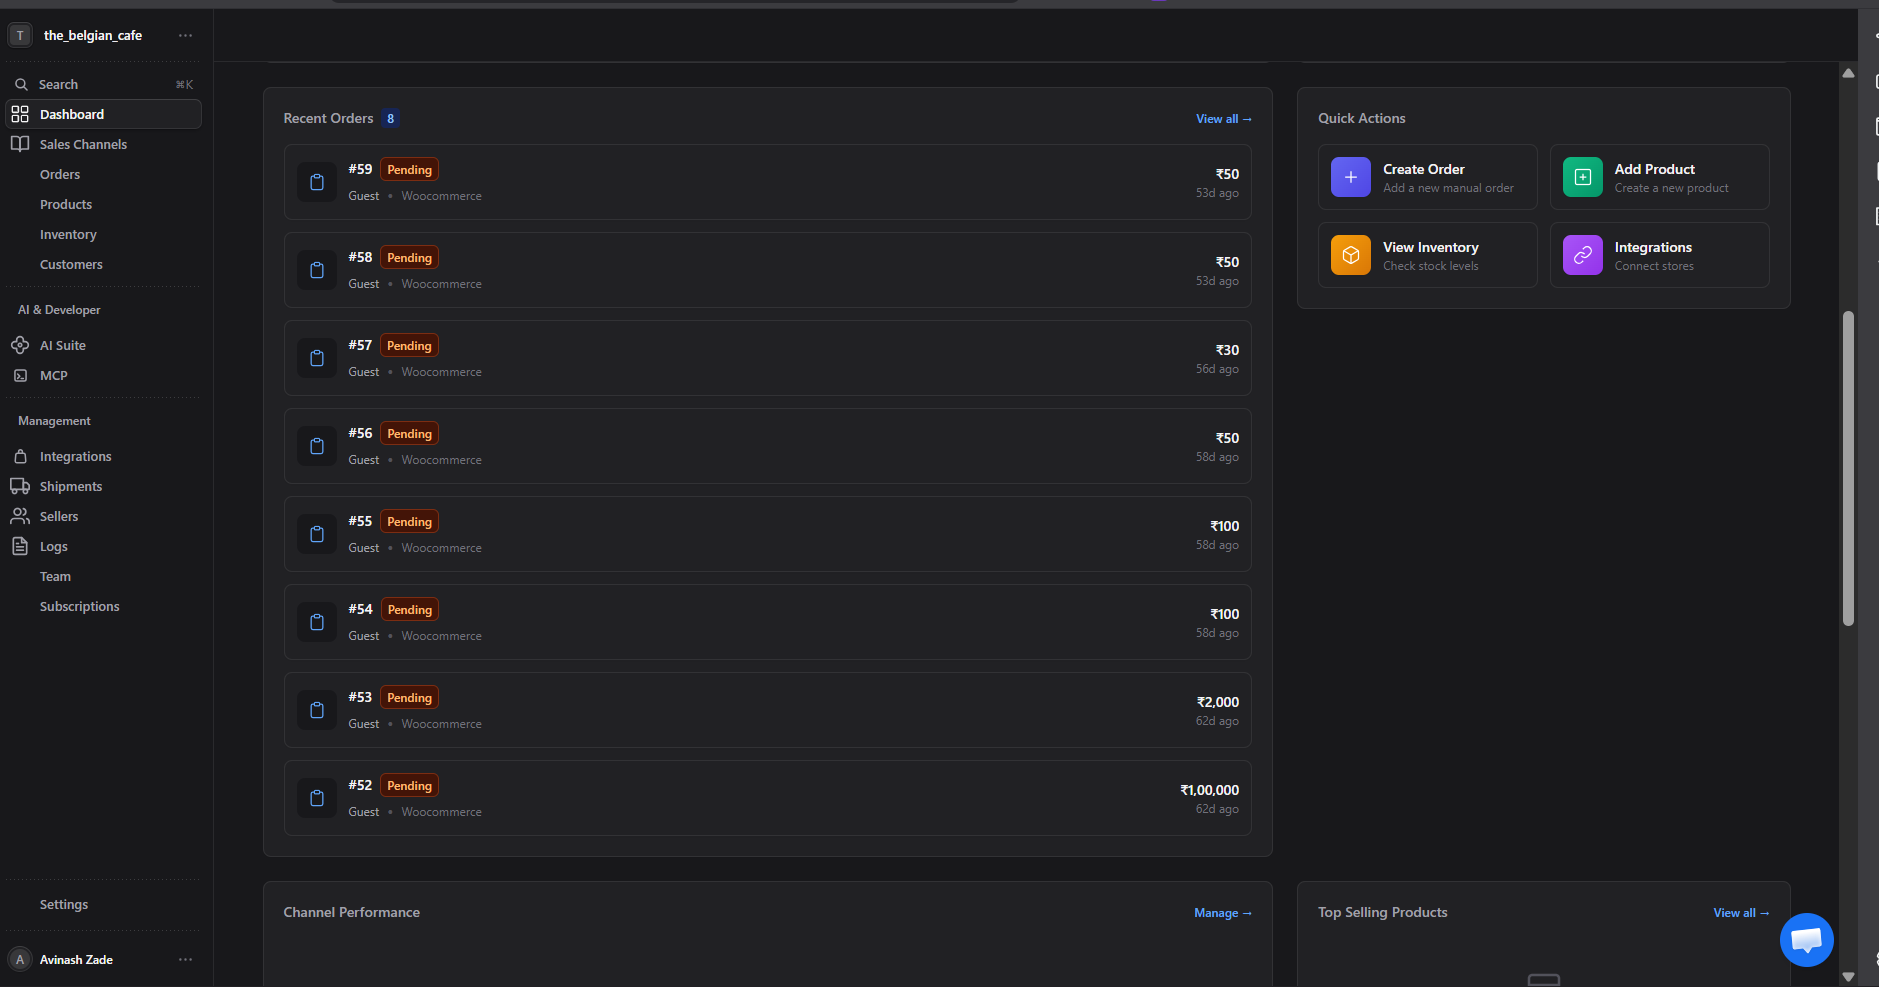Open the blue chat support bubble
The height and width of the screenshot is (987, 1879).
click(1806, 940)
